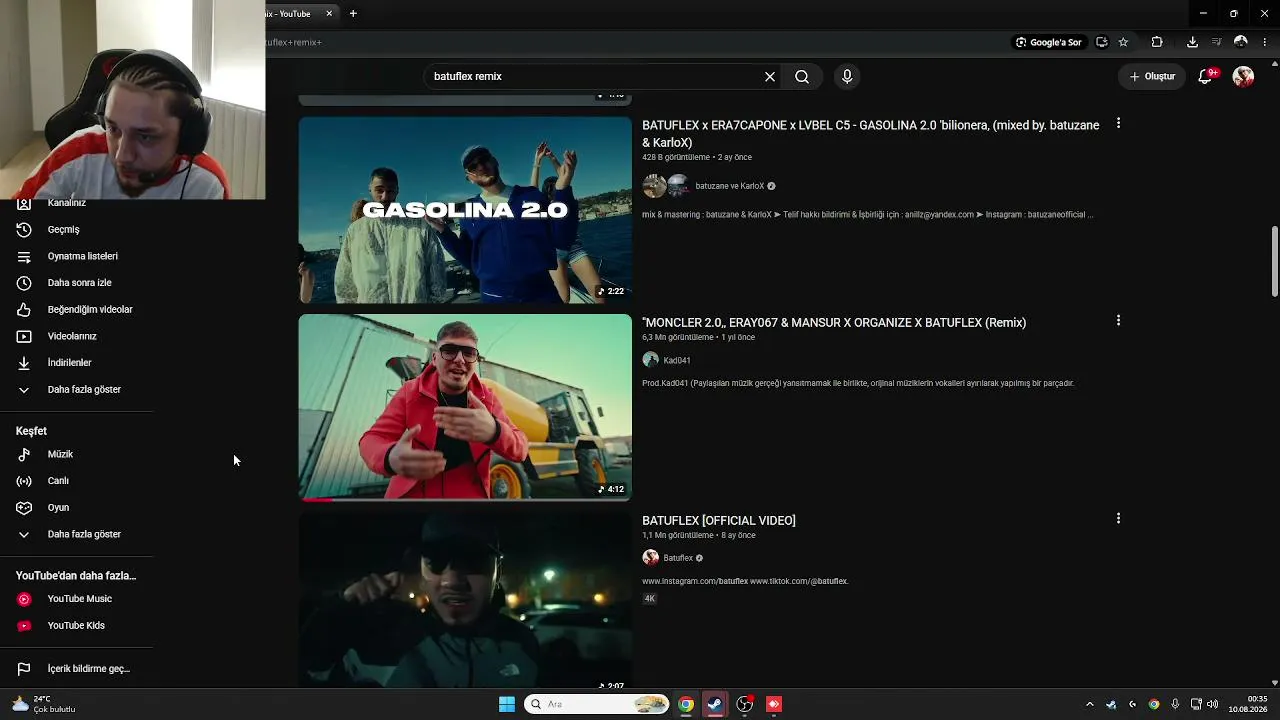Click the YouTube Kids icon in sidebar
Viewport: 1280px width, 720px height.
[24, 626]
